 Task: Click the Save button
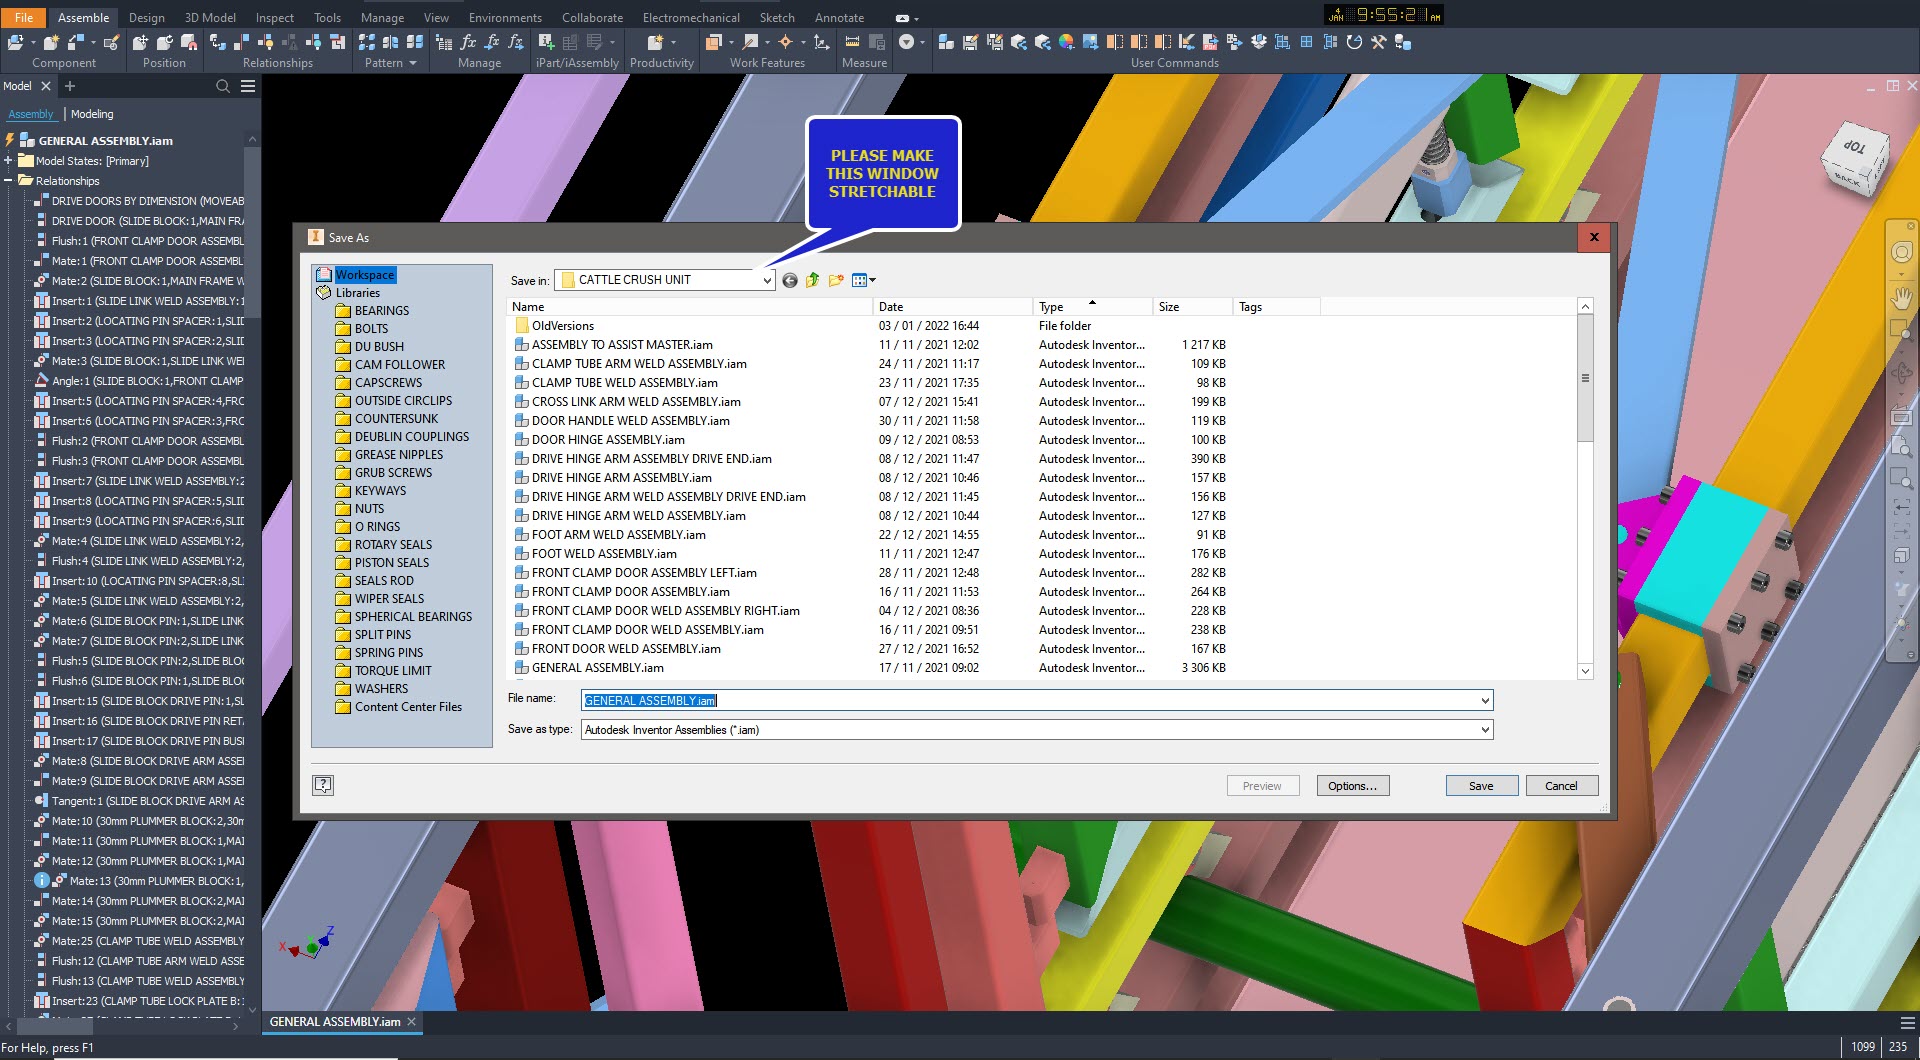click(1480, 785)
